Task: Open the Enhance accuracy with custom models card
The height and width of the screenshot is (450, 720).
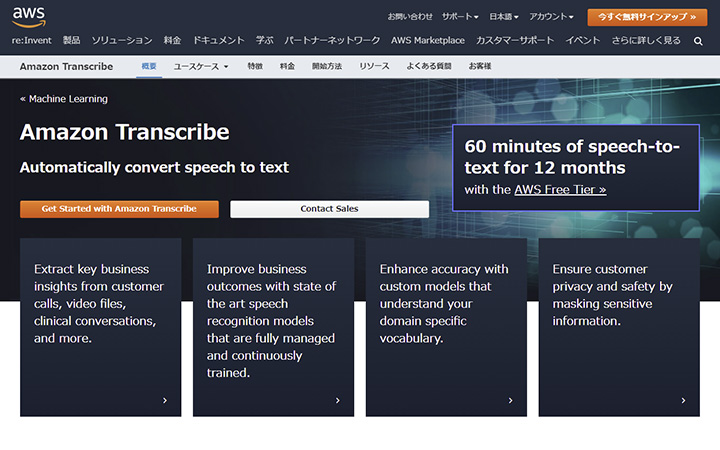Action: tap(446, 327)
